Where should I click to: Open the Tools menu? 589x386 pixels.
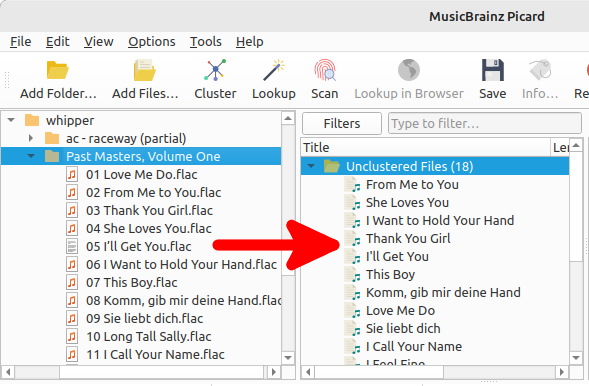205,42
